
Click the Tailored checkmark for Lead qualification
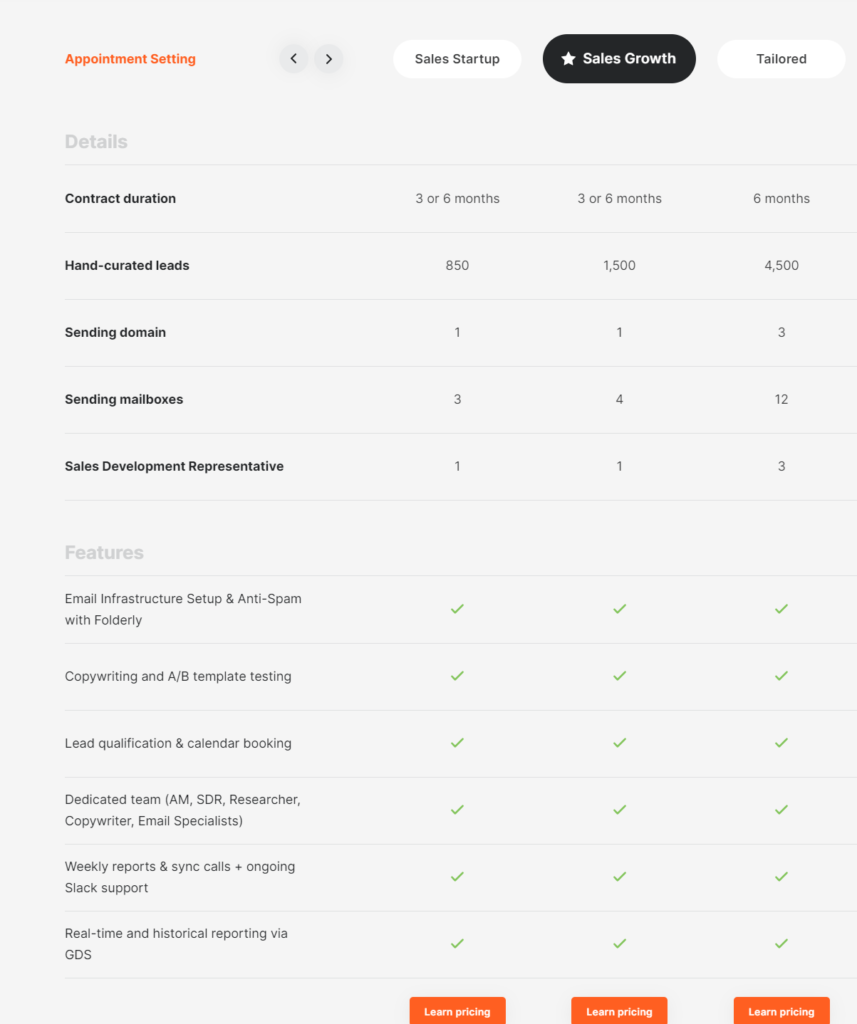point(781,743)
